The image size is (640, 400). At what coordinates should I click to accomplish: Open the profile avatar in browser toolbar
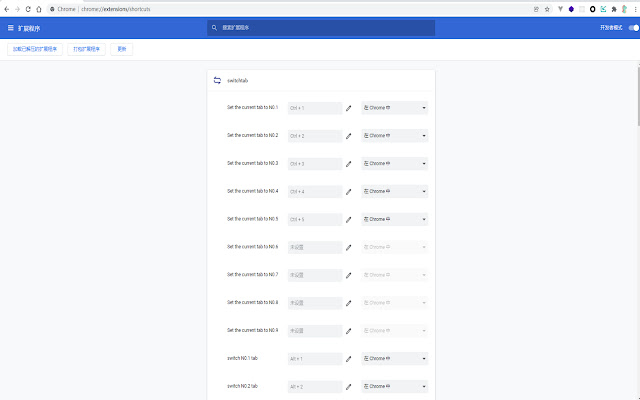(x=624, y=9)
